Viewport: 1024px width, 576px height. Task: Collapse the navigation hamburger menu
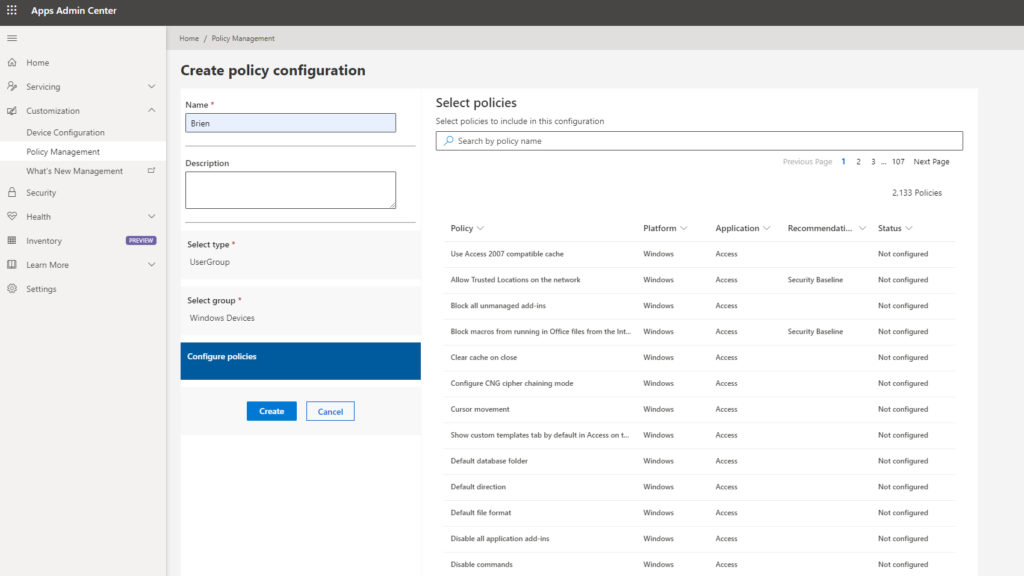pos(12,38)
